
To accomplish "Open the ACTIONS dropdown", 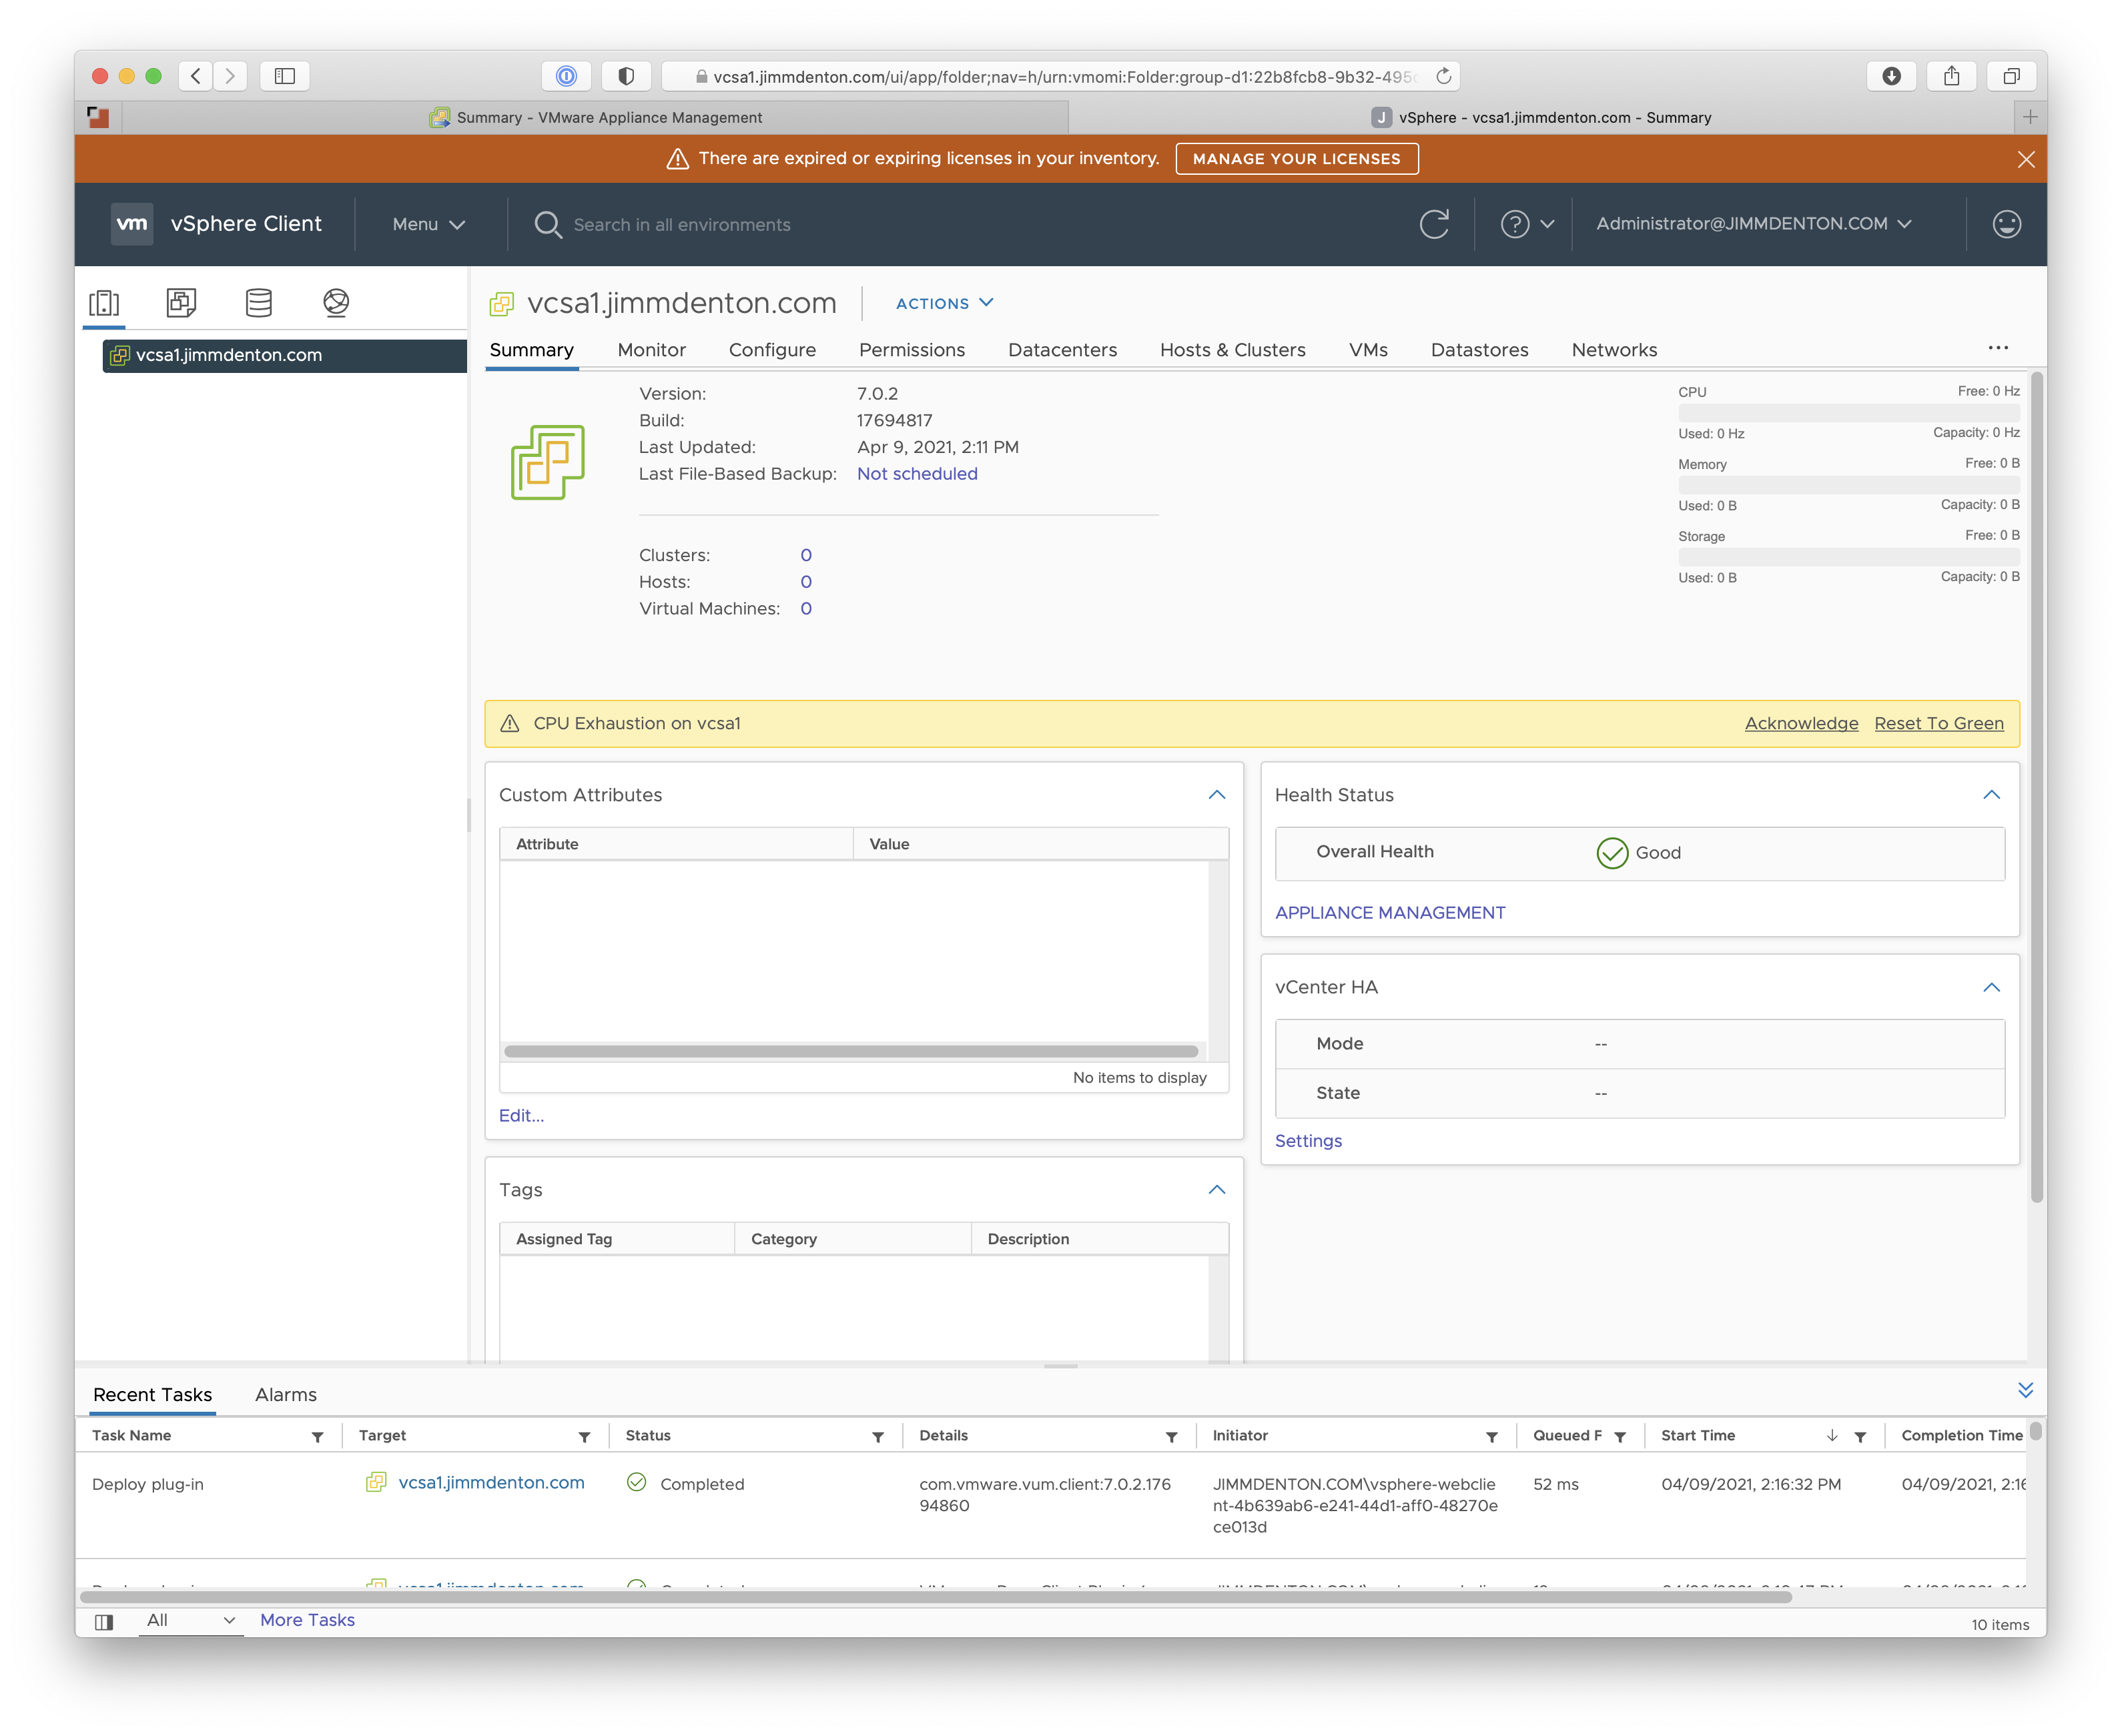I will 944,303.
